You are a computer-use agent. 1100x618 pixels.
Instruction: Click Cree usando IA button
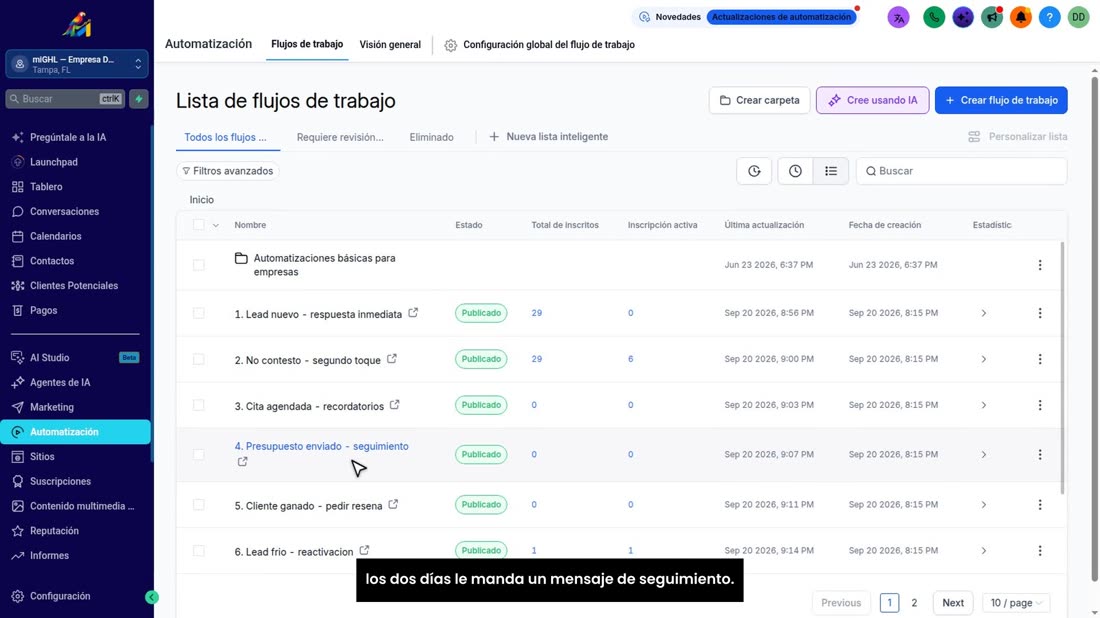tap(872, 100)
